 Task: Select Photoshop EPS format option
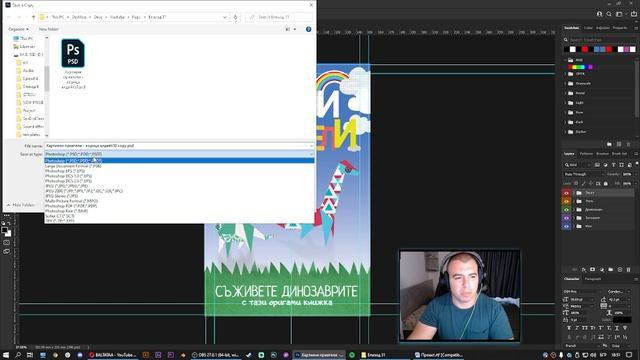pyautogui.click(x=179, y=171)
